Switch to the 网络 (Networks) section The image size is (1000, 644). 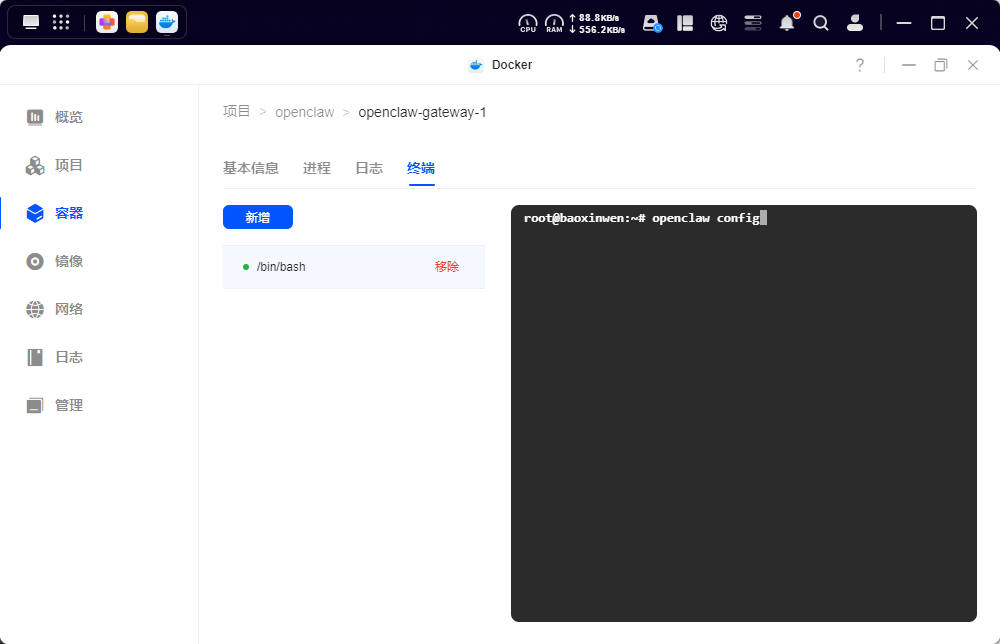[x=68, y=308]
